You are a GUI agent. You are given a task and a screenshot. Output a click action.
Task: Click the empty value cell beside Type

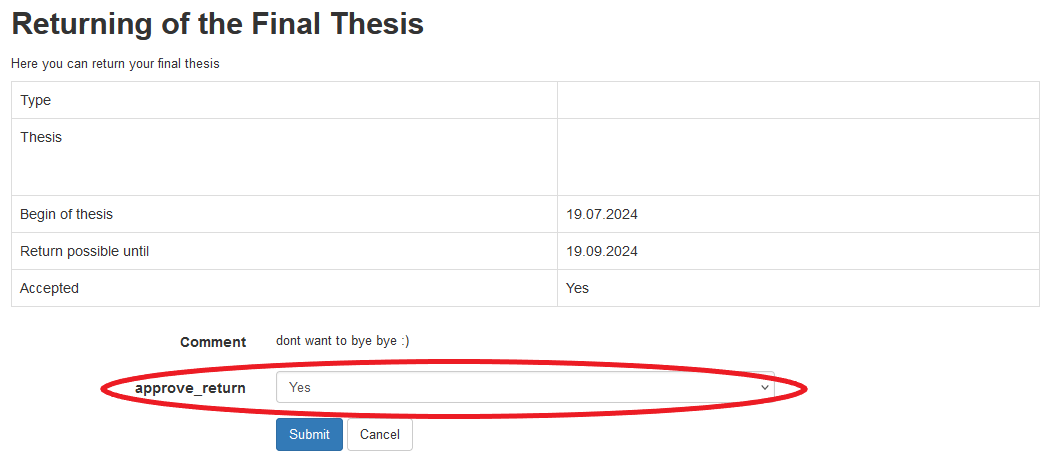(798, 100)
